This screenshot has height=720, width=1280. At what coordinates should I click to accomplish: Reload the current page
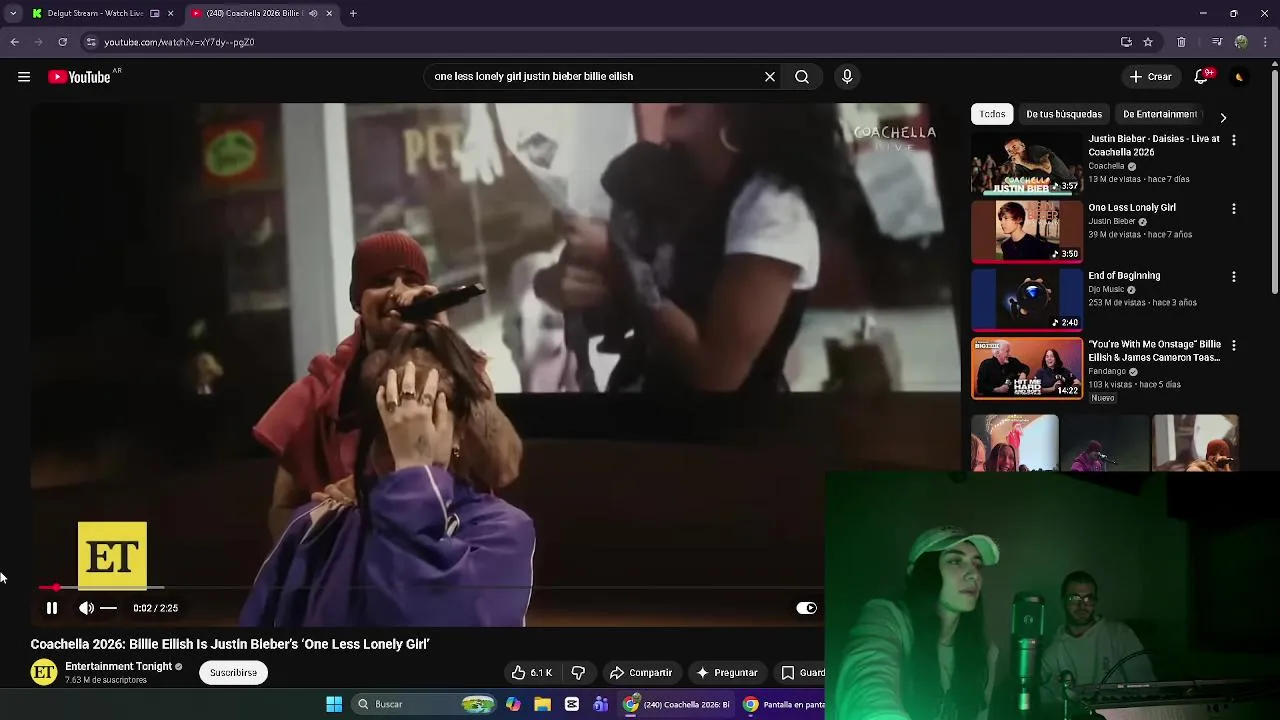coord(62,42)
